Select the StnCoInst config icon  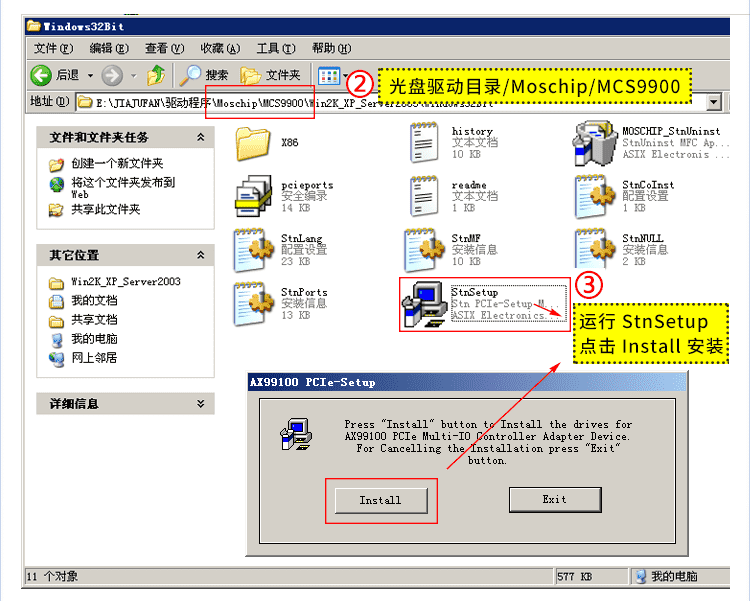(595, 196)
